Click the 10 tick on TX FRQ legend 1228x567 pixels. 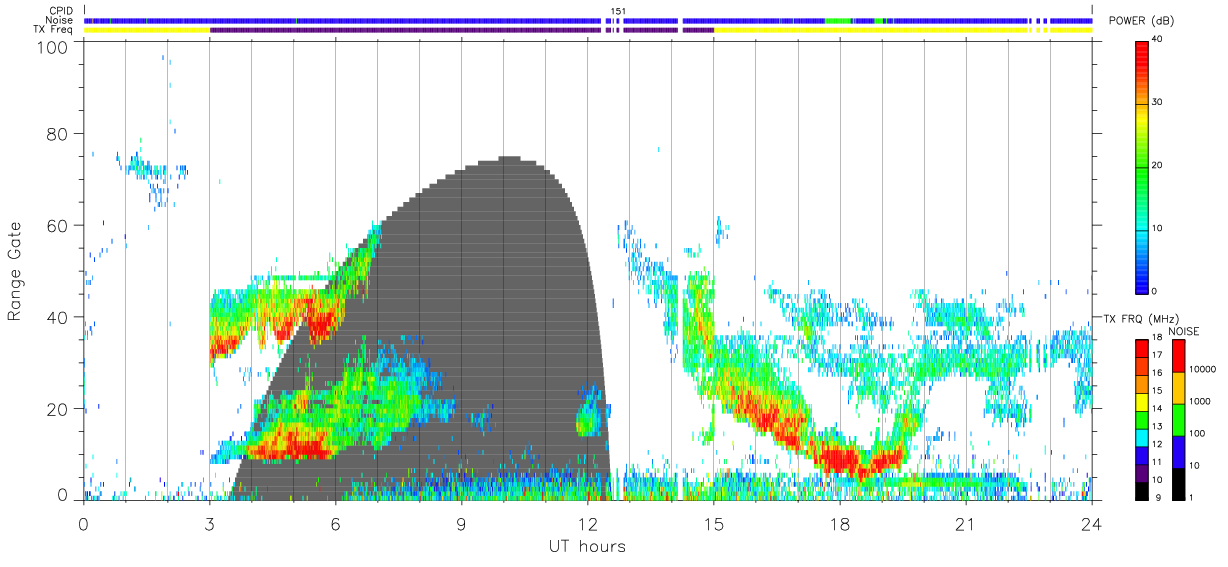[1158, 480]
